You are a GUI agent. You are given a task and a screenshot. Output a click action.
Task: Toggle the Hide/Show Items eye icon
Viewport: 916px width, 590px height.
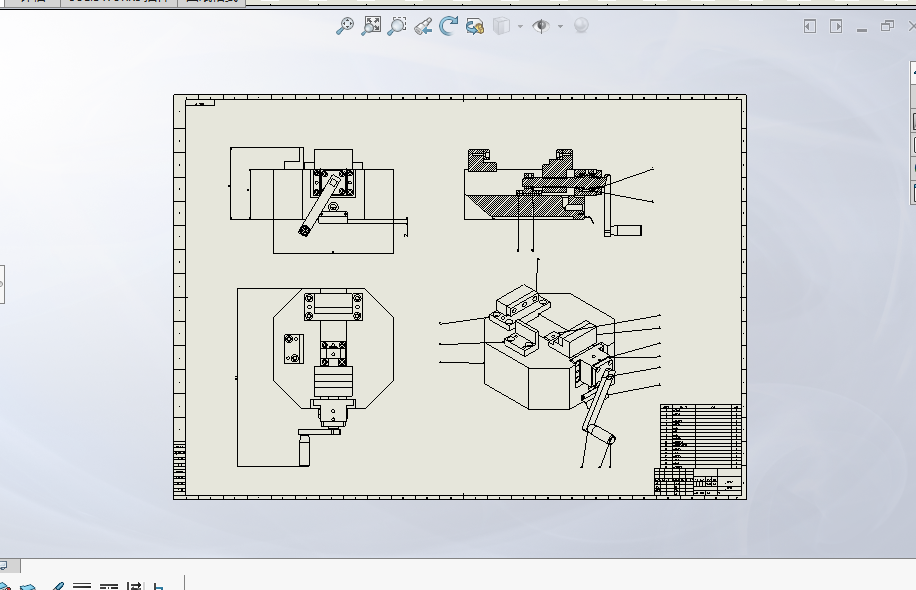point(541,26)
